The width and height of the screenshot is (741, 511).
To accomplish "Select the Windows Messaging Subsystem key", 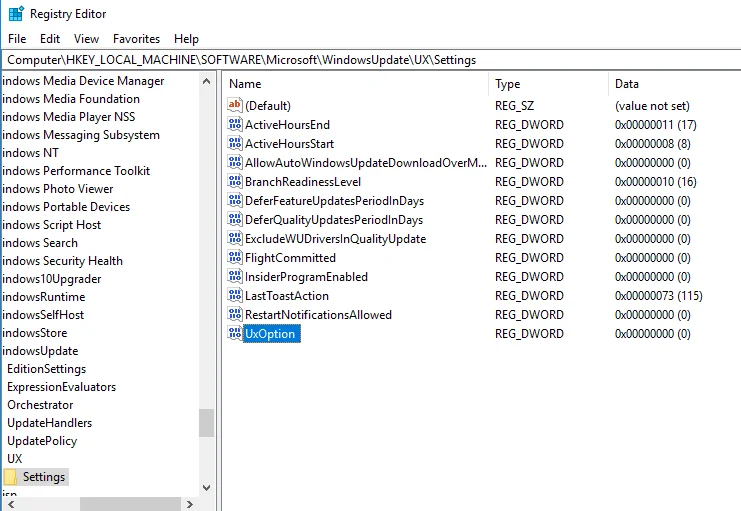I will [x=81, y=135].
